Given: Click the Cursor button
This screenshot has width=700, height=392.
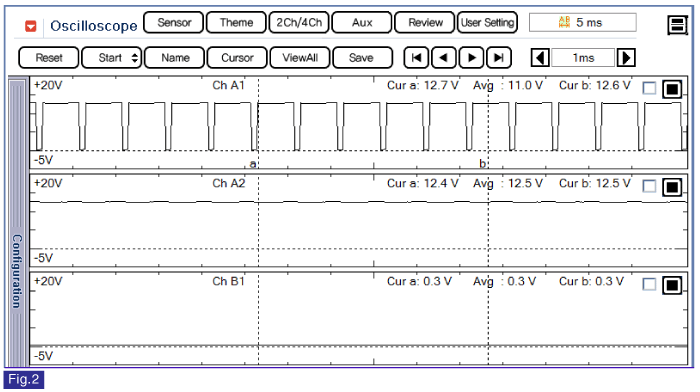Looking at the screenshot, I should (x=237, y=58).
